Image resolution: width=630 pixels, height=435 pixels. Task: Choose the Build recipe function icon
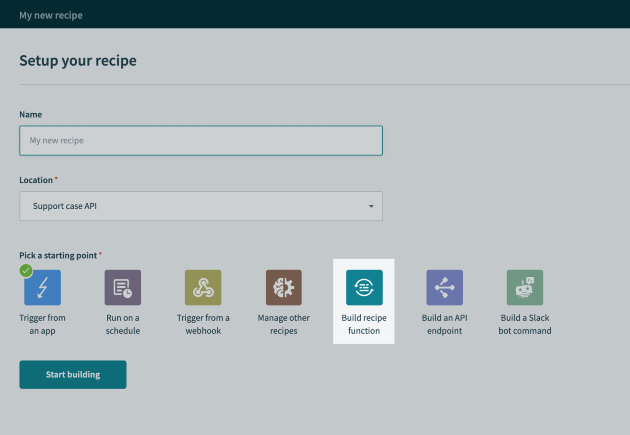(x=364, y=288)
